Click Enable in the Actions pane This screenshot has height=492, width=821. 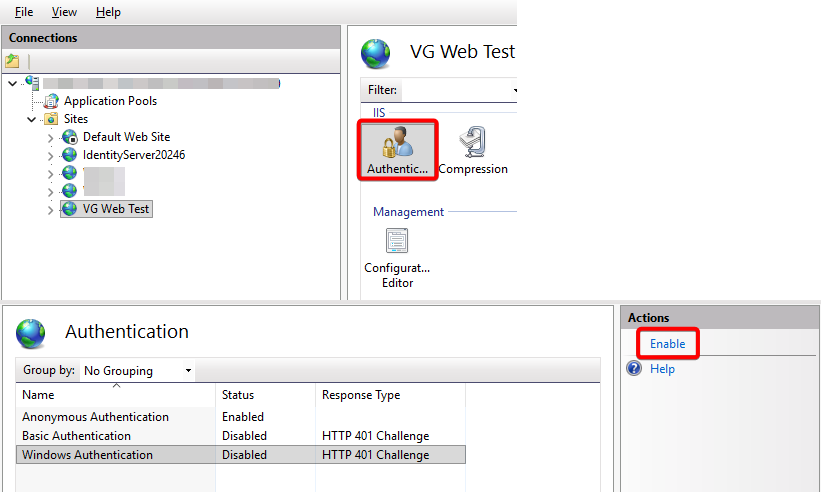click(667, 344)
